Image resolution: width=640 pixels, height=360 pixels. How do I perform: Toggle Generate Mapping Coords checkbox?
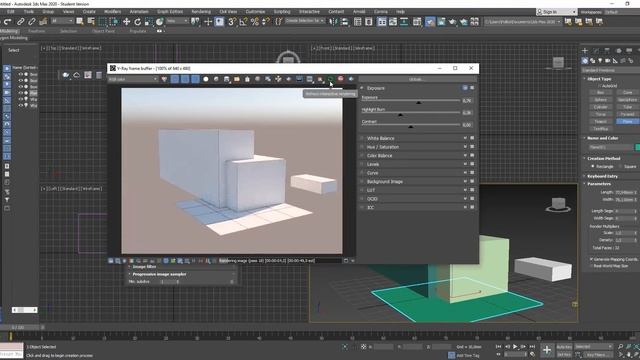[591, 259]
